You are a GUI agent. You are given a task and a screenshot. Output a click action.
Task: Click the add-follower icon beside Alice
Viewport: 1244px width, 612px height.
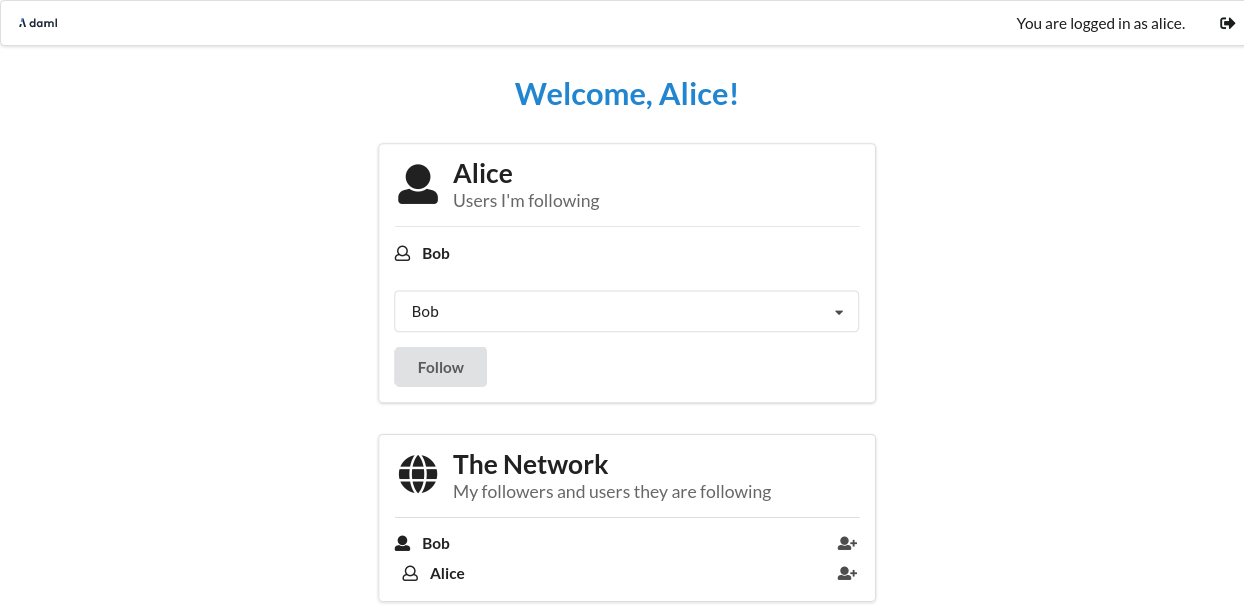pyautogui.click(x=847, y=573)
